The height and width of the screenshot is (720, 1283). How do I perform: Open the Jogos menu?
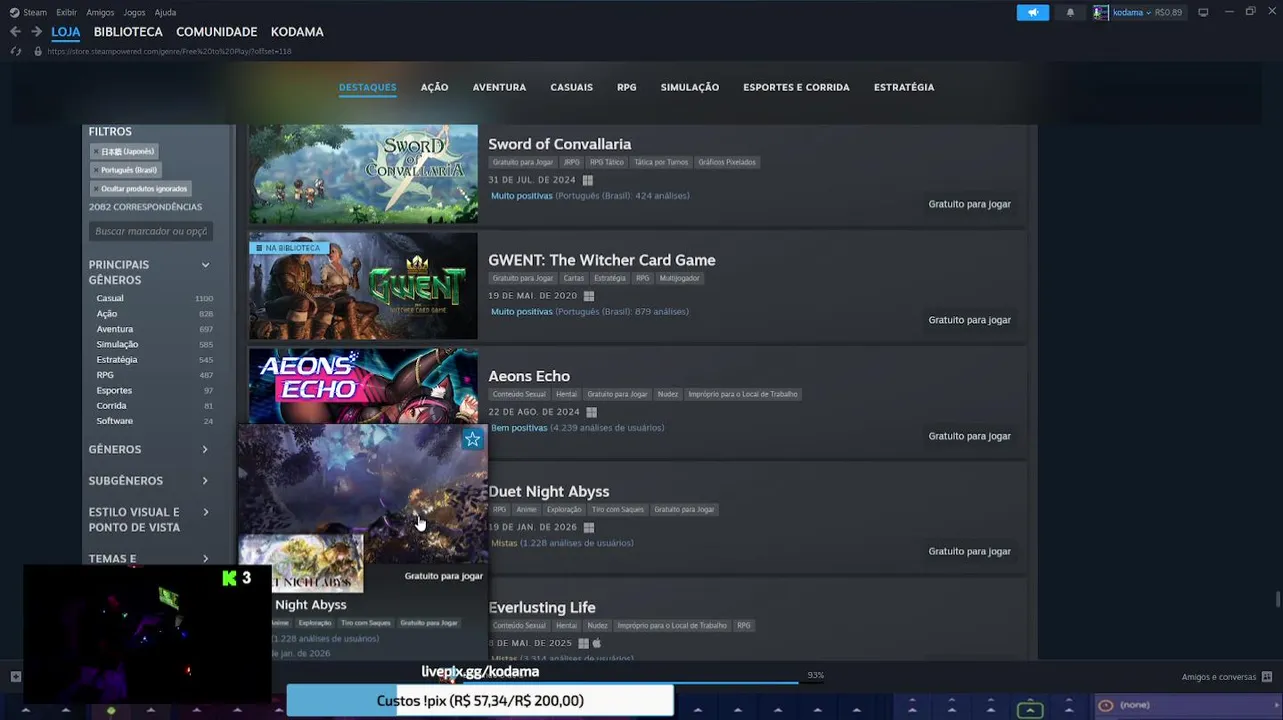134,12
